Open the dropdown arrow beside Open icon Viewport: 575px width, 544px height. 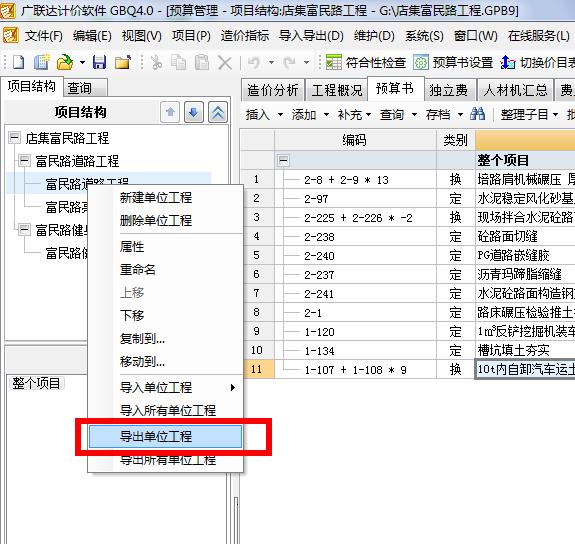[x=82, y=63]
